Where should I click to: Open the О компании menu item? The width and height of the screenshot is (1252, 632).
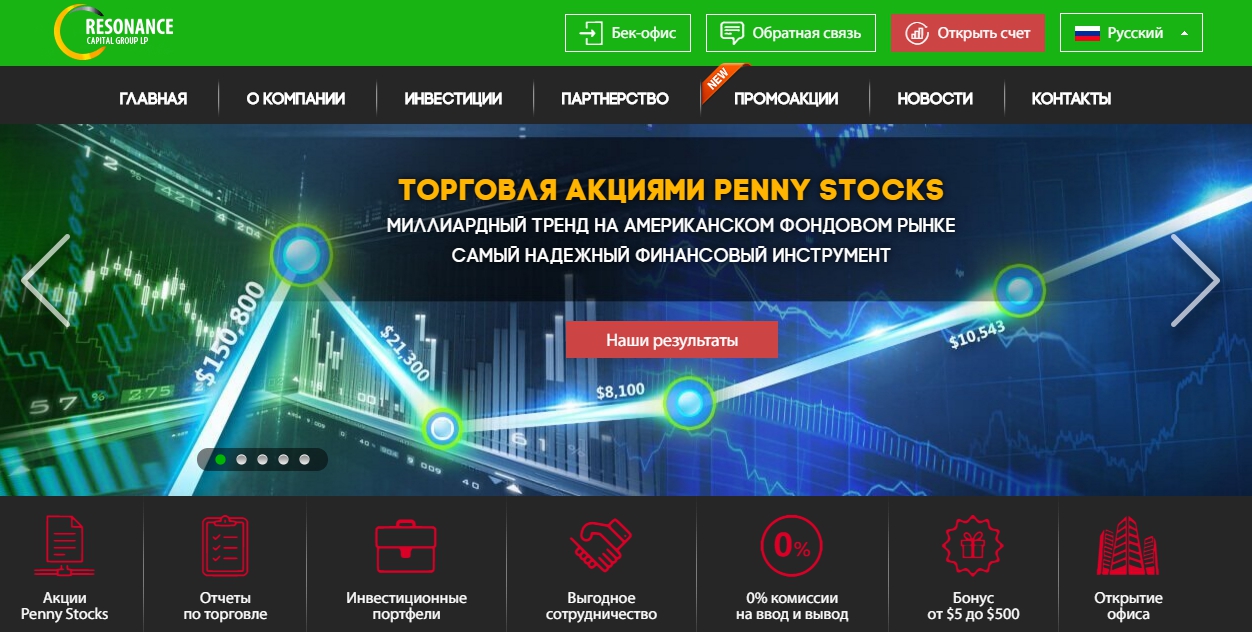[x=296, y=98]
